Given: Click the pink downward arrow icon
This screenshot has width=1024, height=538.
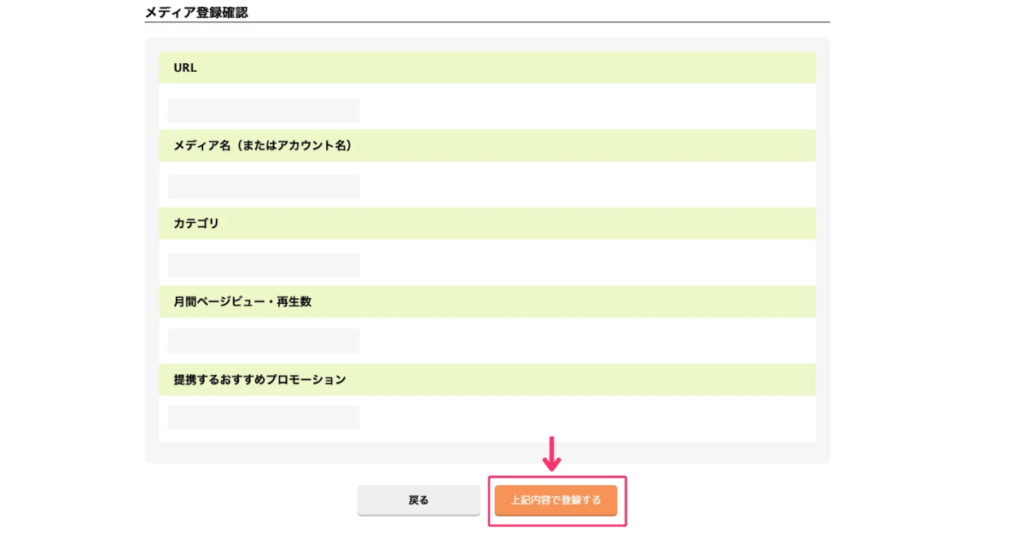Looking at the screenshot, I should coord(552,453).
